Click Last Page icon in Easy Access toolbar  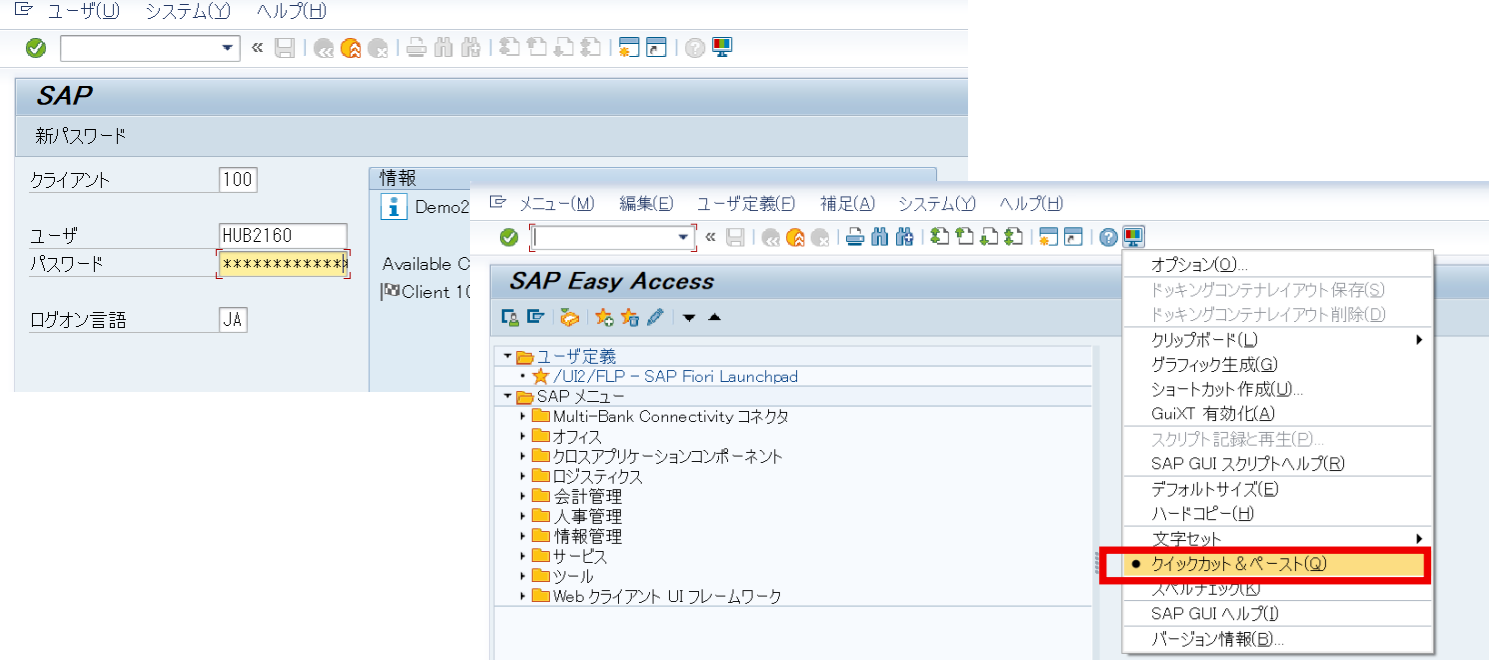click(1014, 237)
